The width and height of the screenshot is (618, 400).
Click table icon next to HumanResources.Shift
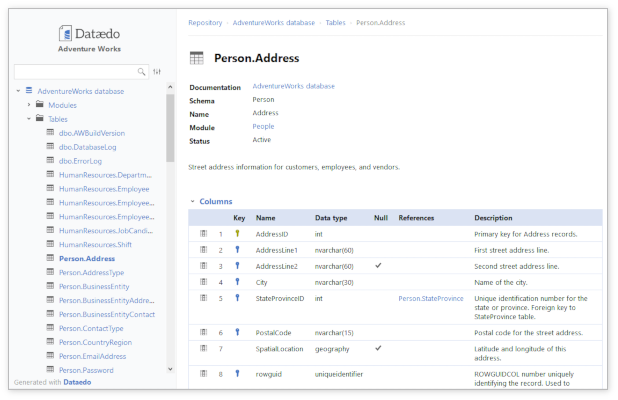click(x=50, y=244)
